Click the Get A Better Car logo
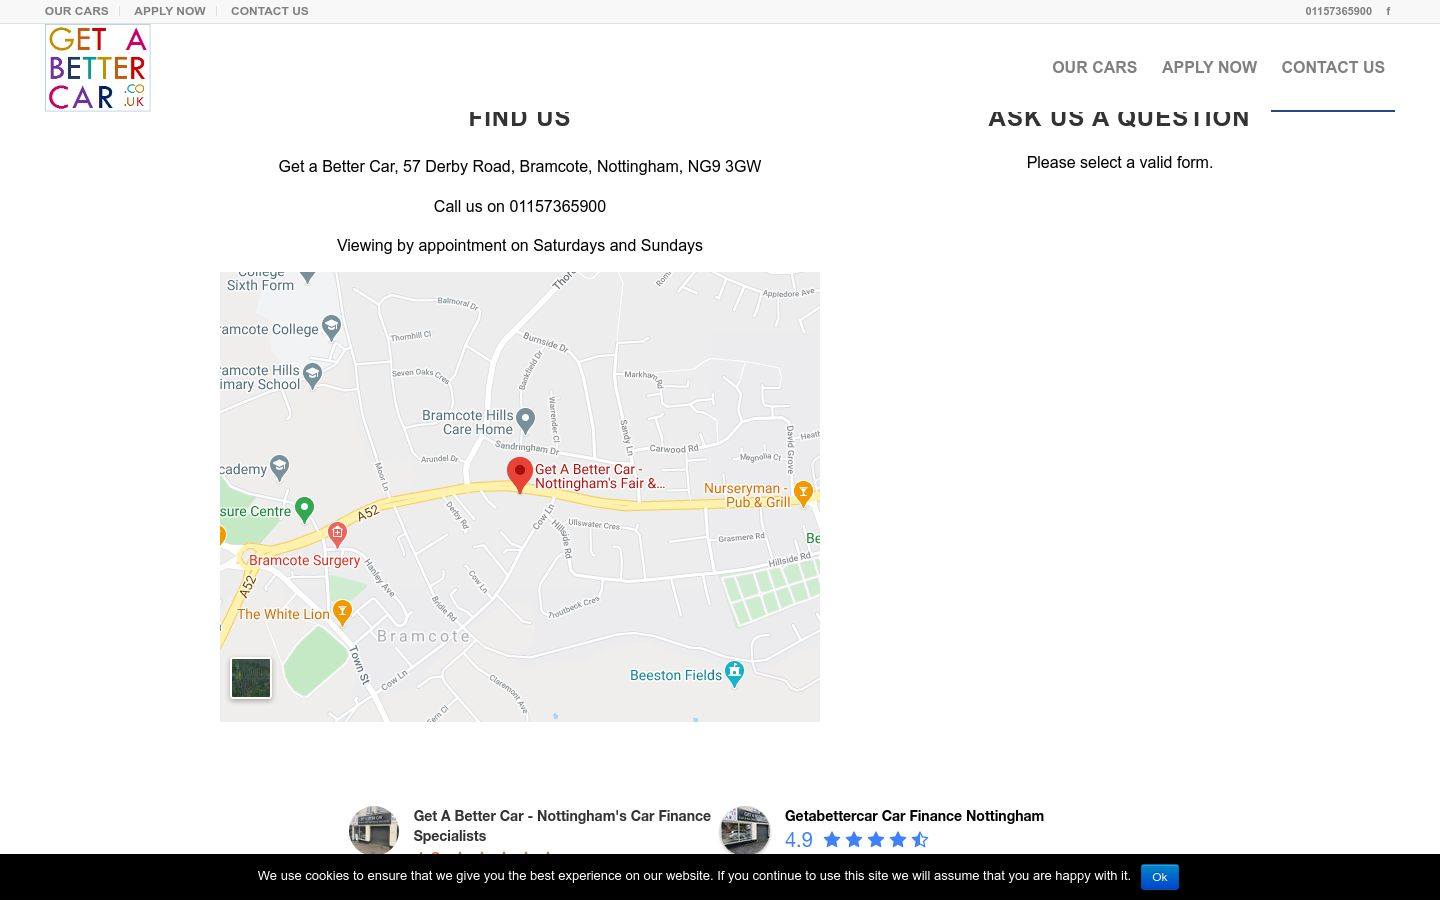This screenshot has height=900, width=1440. [x=97, y=68]
